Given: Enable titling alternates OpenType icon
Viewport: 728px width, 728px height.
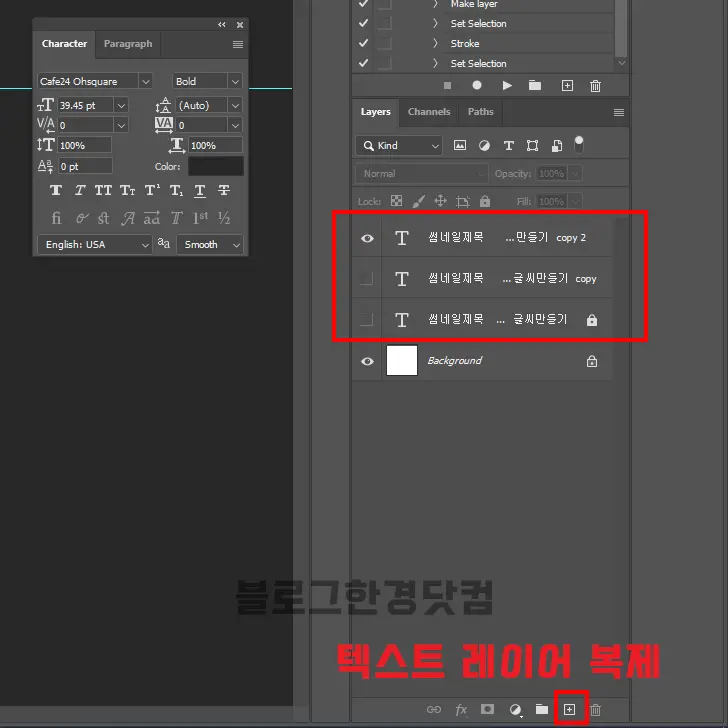Looking at the screenshot, I should coord(176,218).
